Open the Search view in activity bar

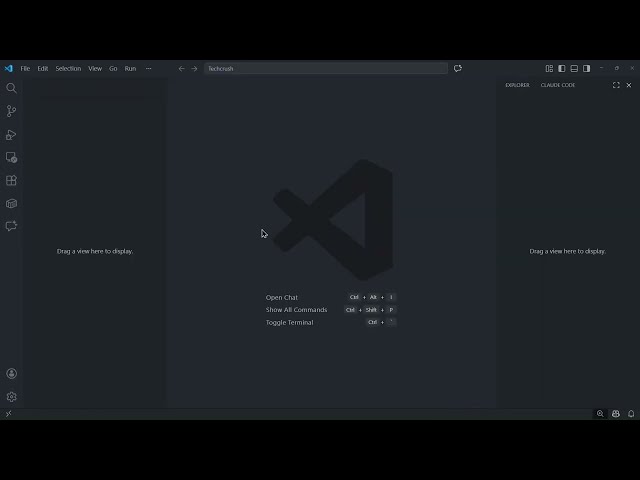[x=11, y=88]
